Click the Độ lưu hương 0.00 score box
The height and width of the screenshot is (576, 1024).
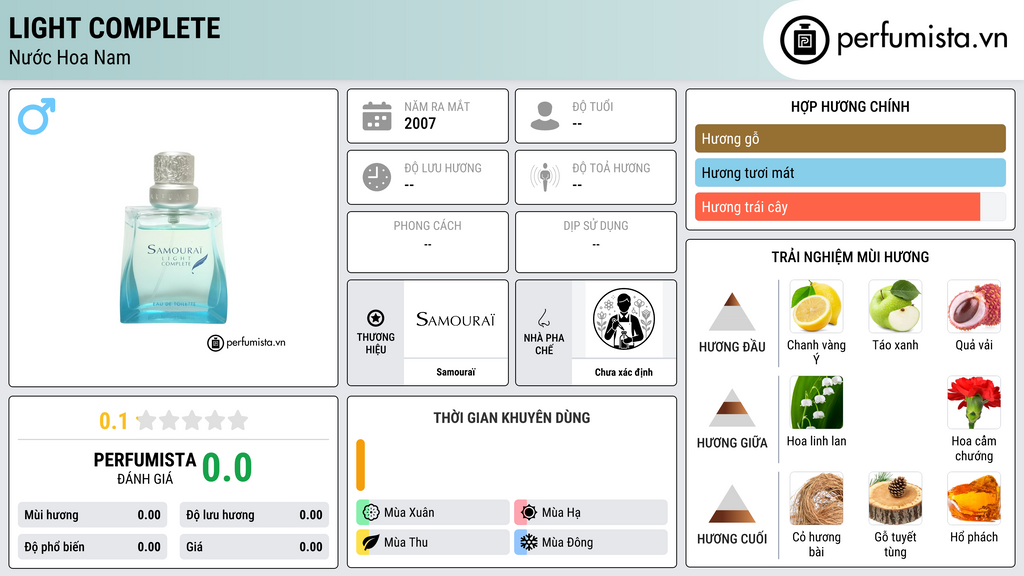click(x=254, y=515)
